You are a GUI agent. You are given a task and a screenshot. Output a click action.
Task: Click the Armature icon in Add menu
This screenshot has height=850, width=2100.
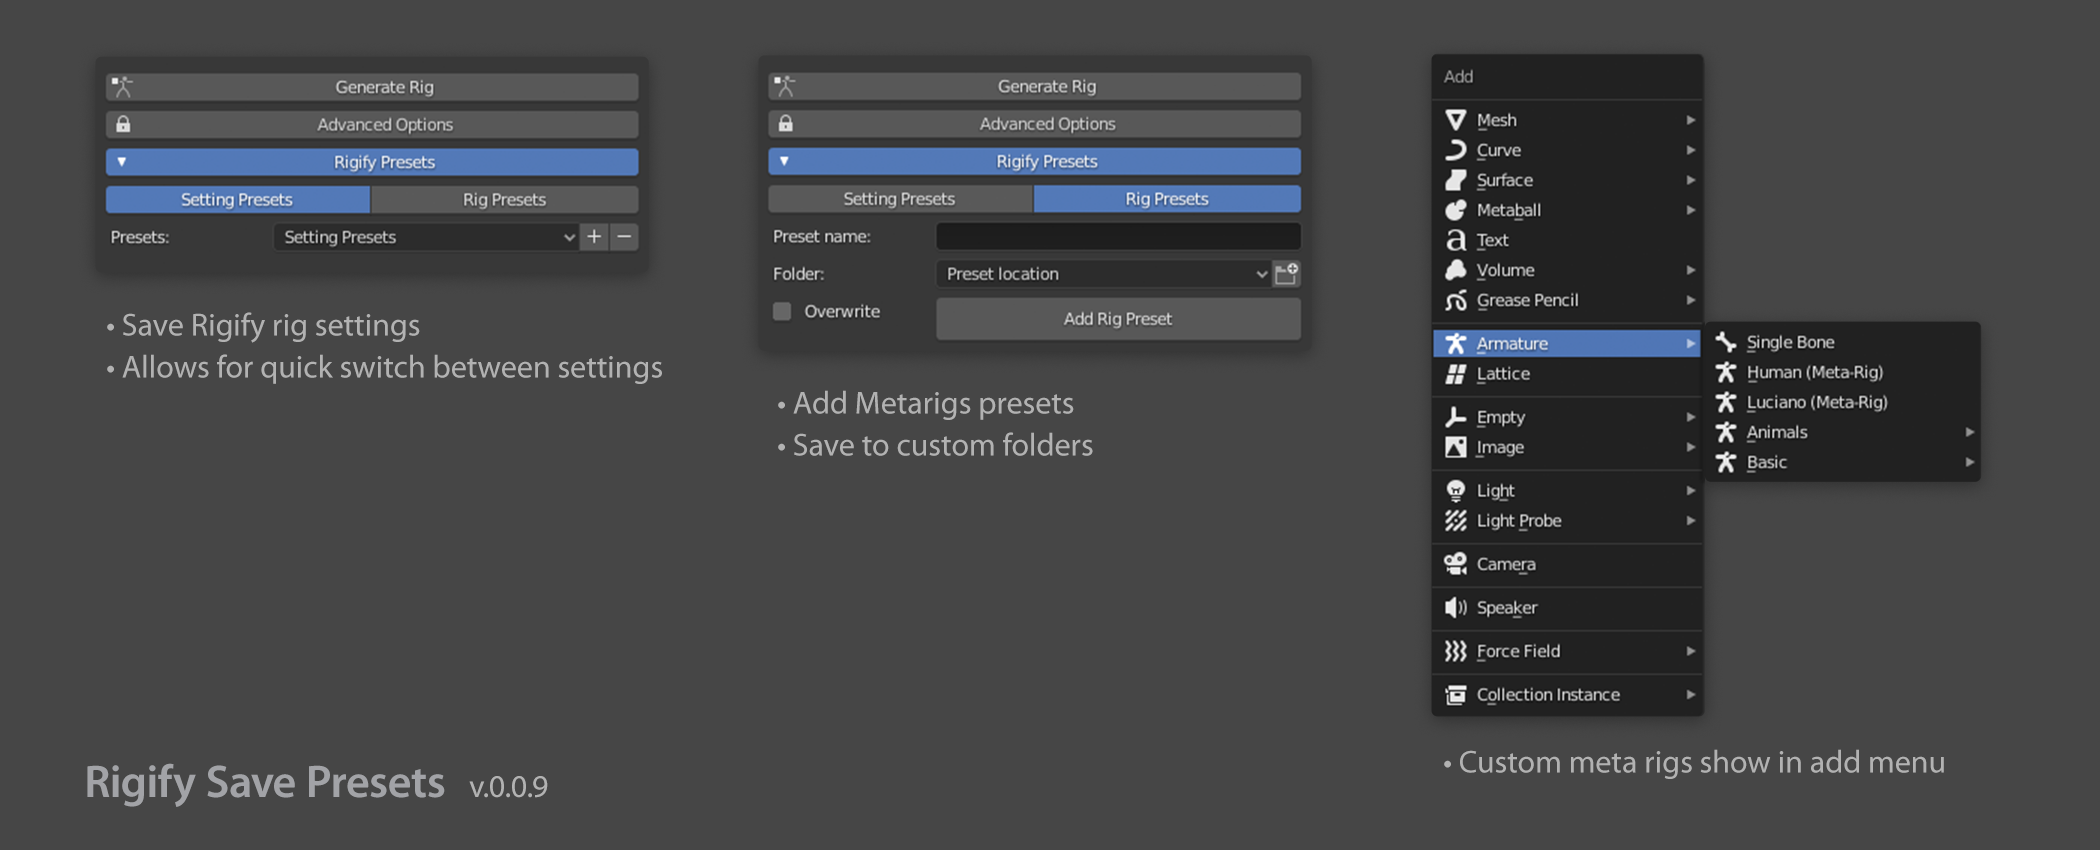[x=1456, y=343]
